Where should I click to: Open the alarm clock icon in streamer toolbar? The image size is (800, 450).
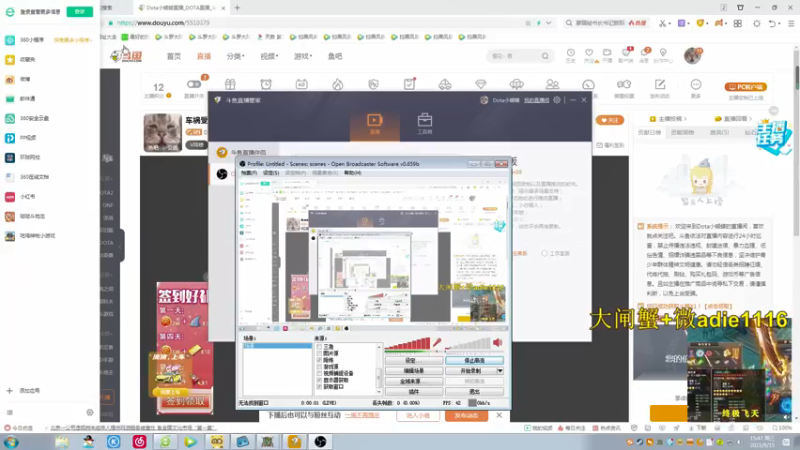[266, 84]
